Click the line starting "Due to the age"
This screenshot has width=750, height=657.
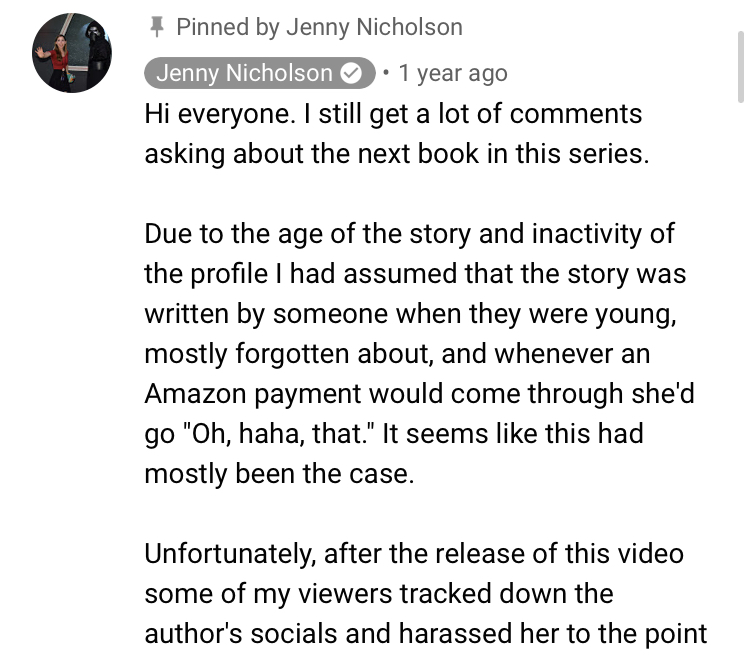coord(409,235)
